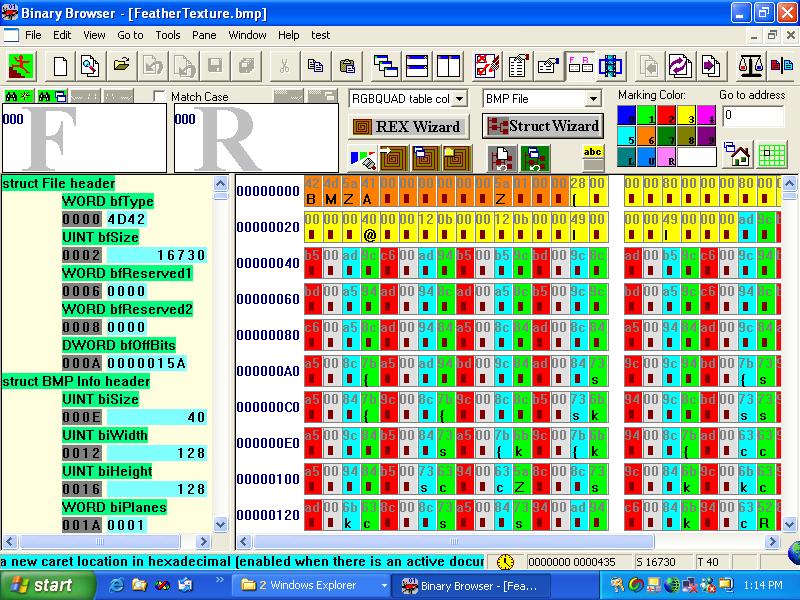Open the Pane menu
This screenshot has width=800, height=600.
coord(206,35)
